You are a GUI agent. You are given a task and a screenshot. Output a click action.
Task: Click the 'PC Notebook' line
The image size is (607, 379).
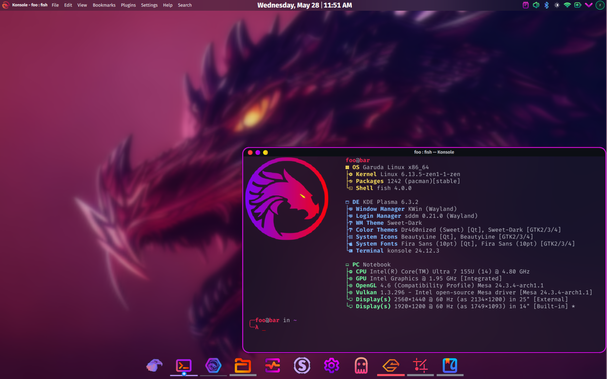pos(368,265)
